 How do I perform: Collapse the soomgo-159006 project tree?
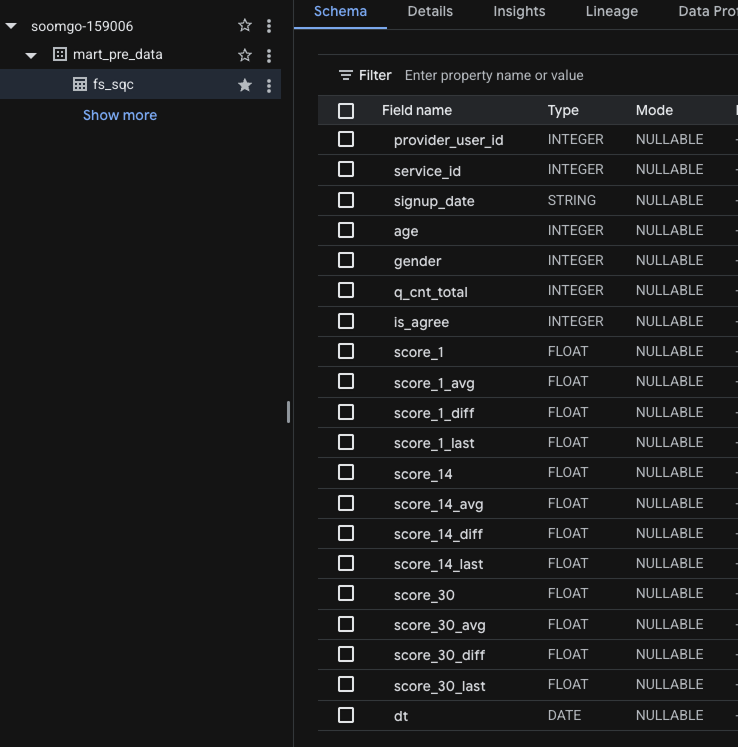pos(12,26)
